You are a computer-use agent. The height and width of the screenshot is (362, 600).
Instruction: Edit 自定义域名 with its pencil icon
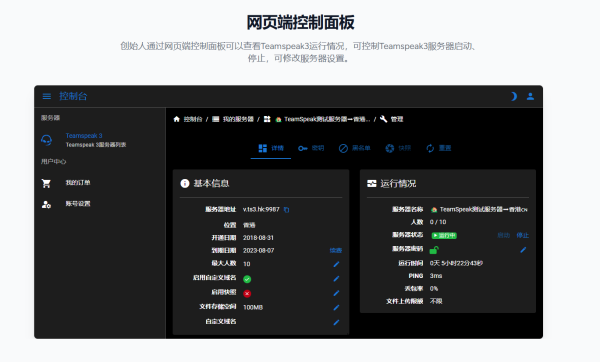point(336,322)
